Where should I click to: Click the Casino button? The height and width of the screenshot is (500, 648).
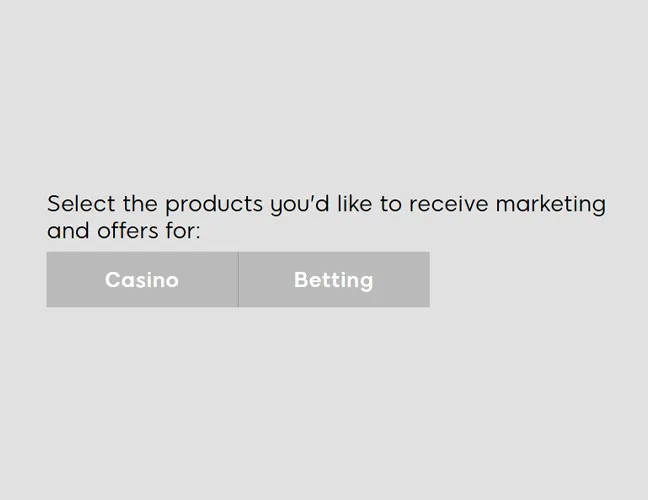click(x=143, y=279)
